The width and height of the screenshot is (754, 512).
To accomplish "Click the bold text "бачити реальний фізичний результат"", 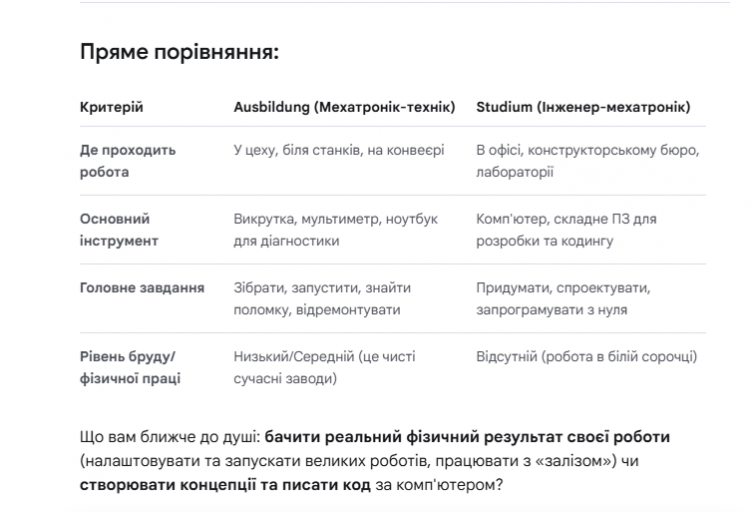I will 412,437.
